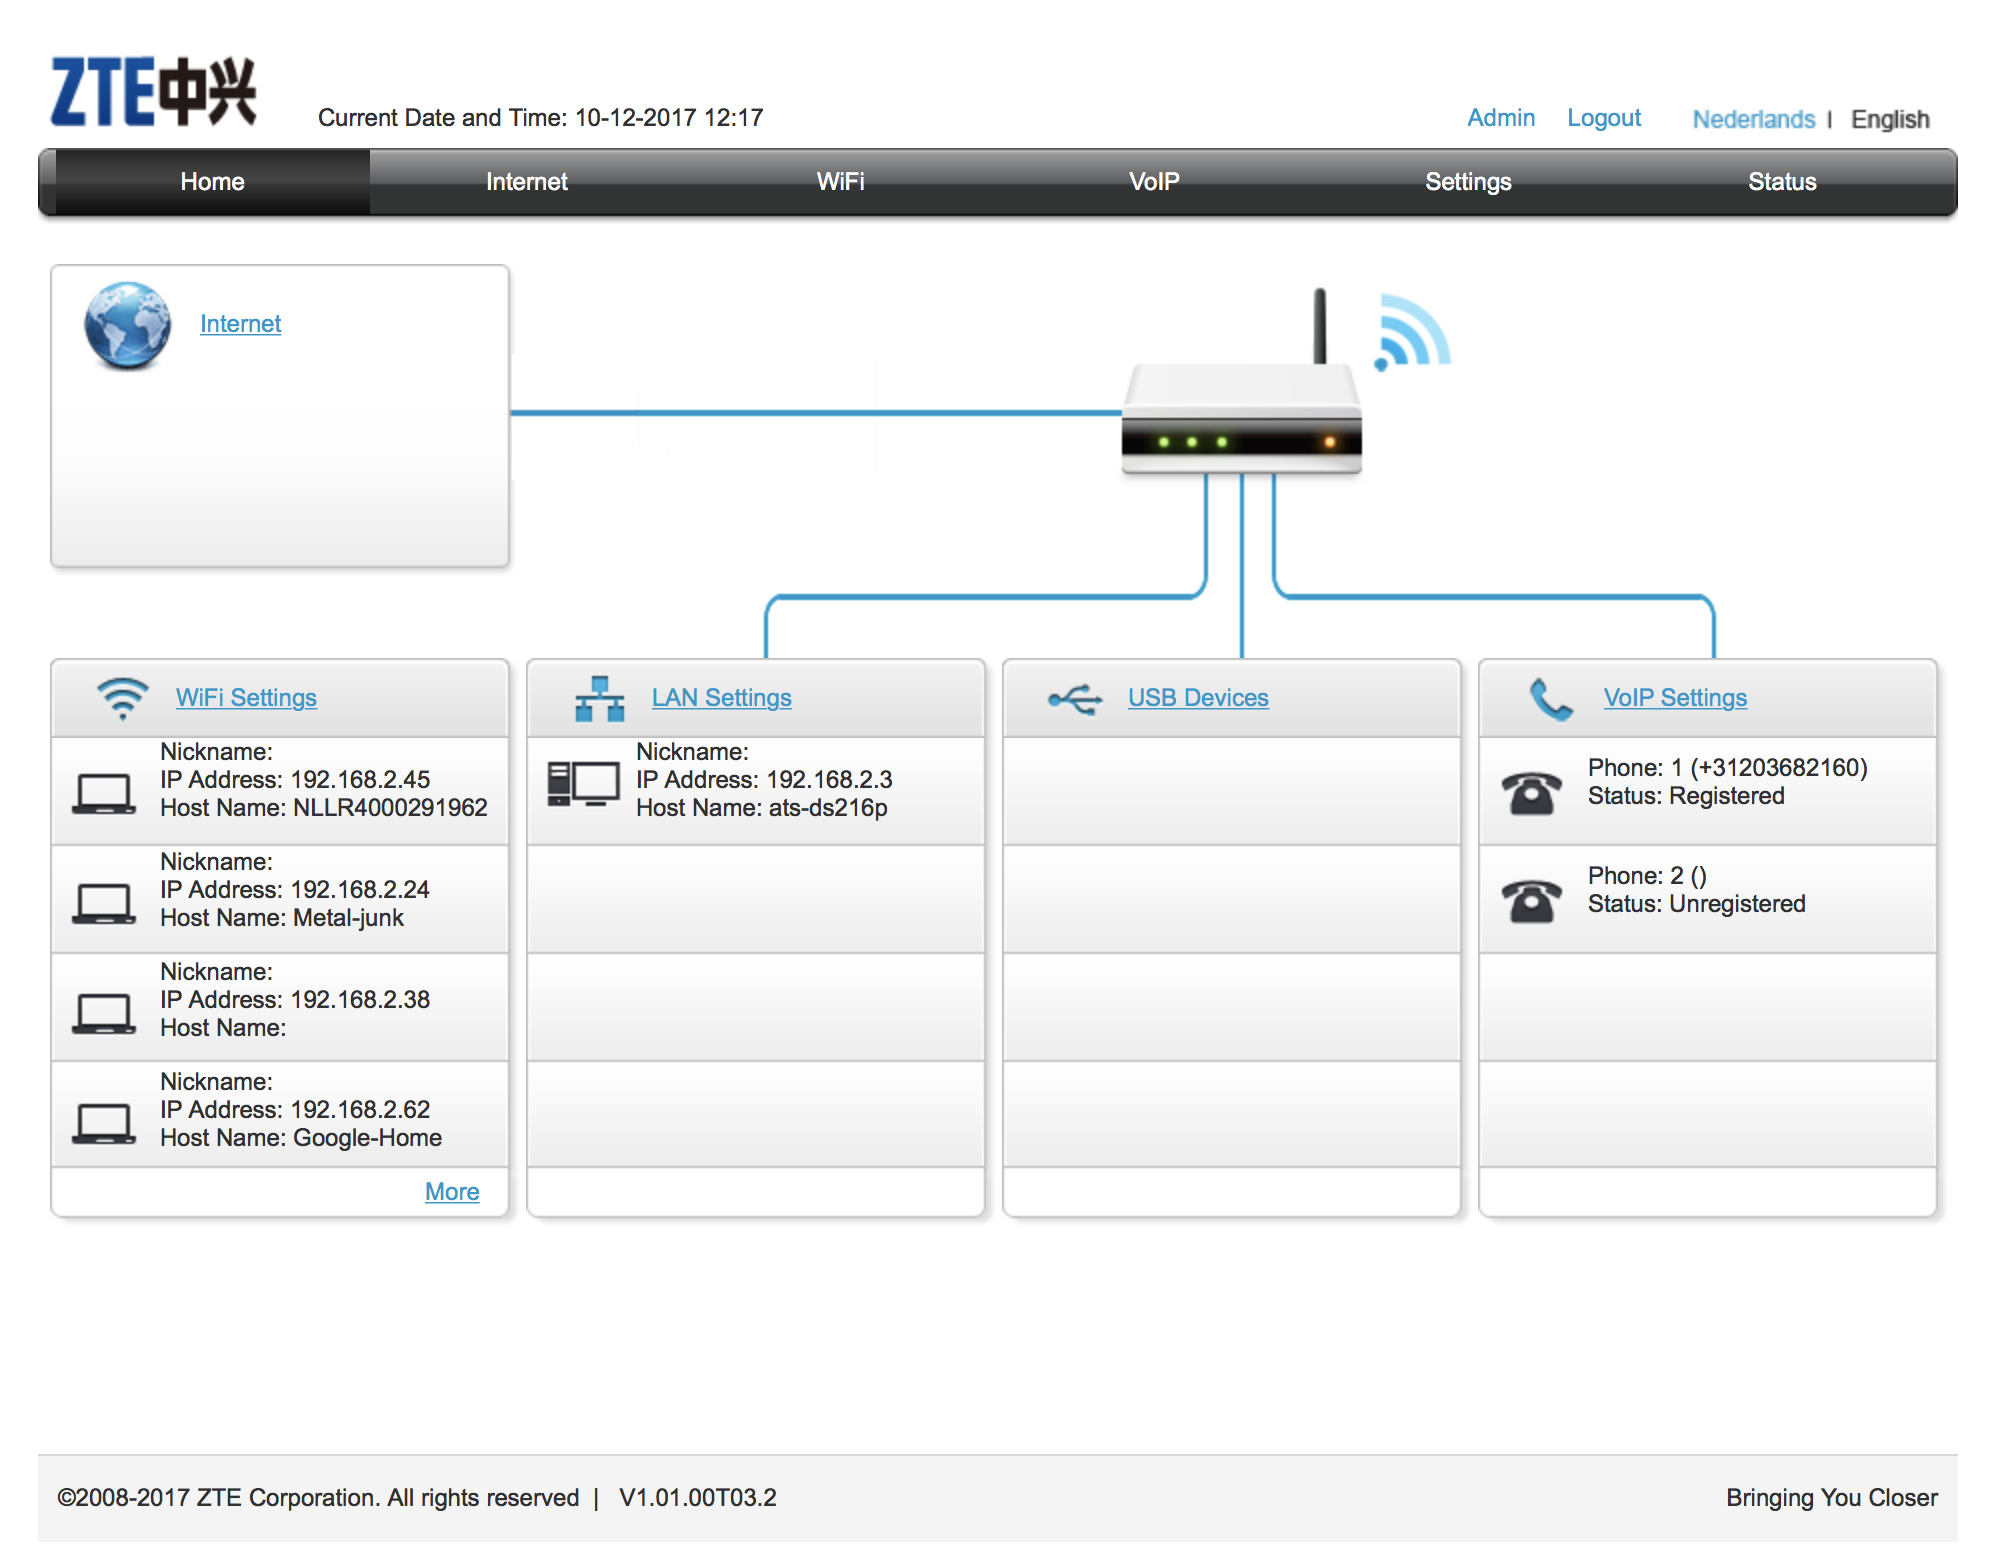The image size is (1992, 1566).
Task: Select English language
Action: point(1890,119)
